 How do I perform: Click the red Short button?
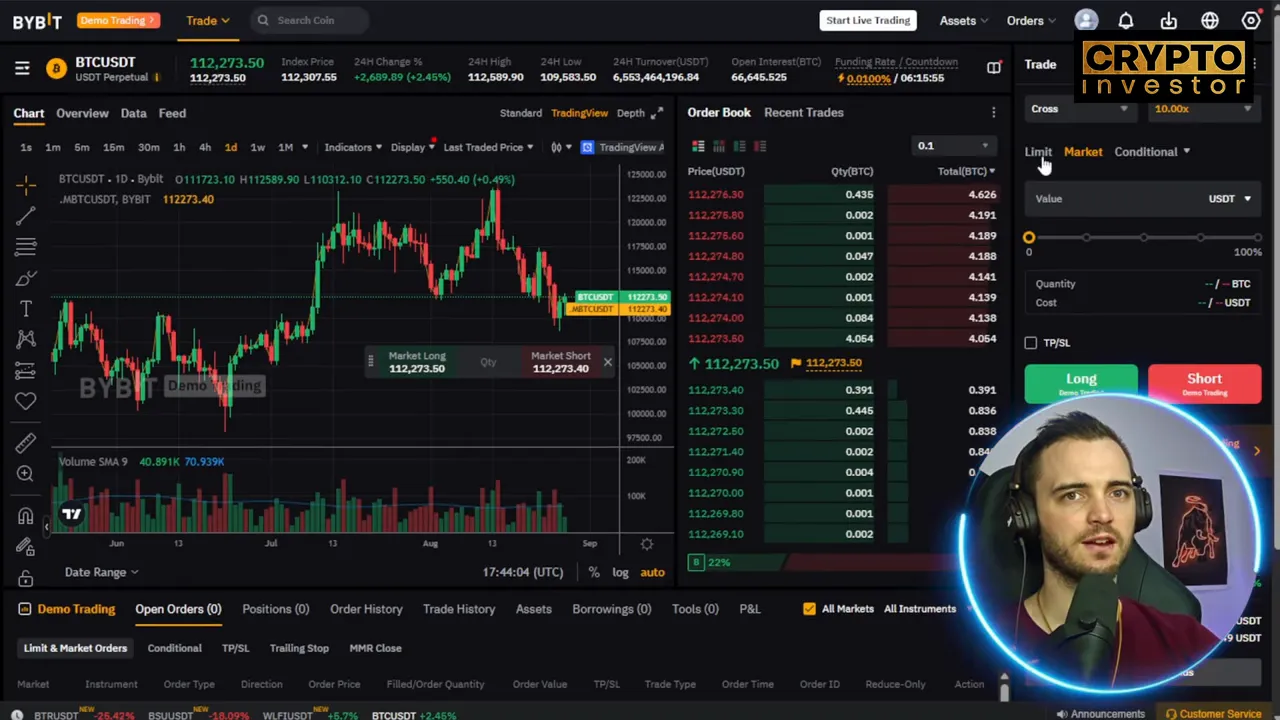[1204, 383]
